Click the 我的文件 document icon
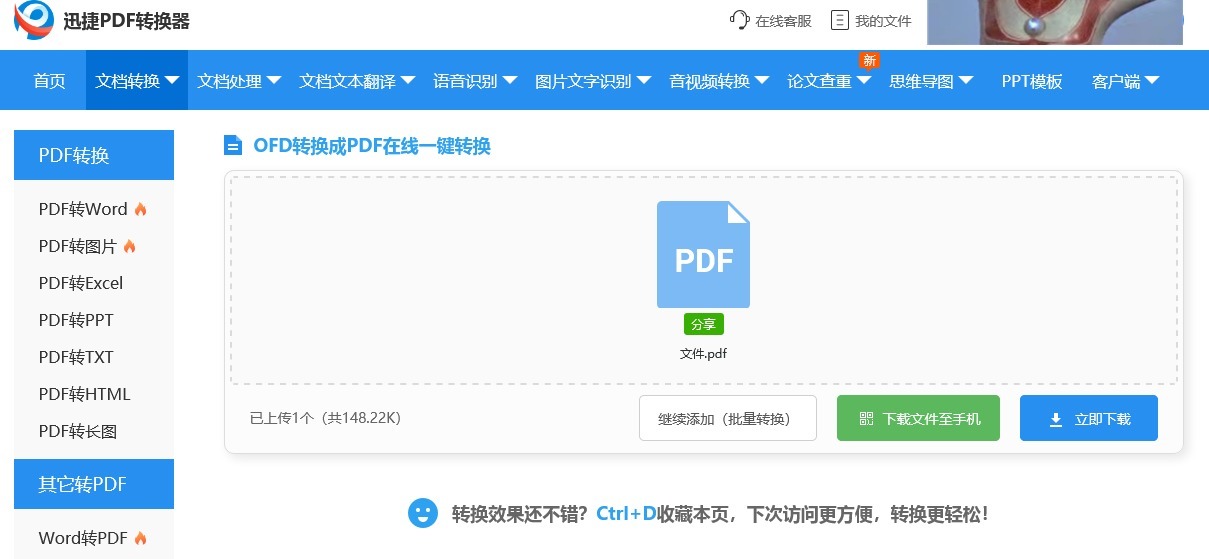 tap(840, 20)
